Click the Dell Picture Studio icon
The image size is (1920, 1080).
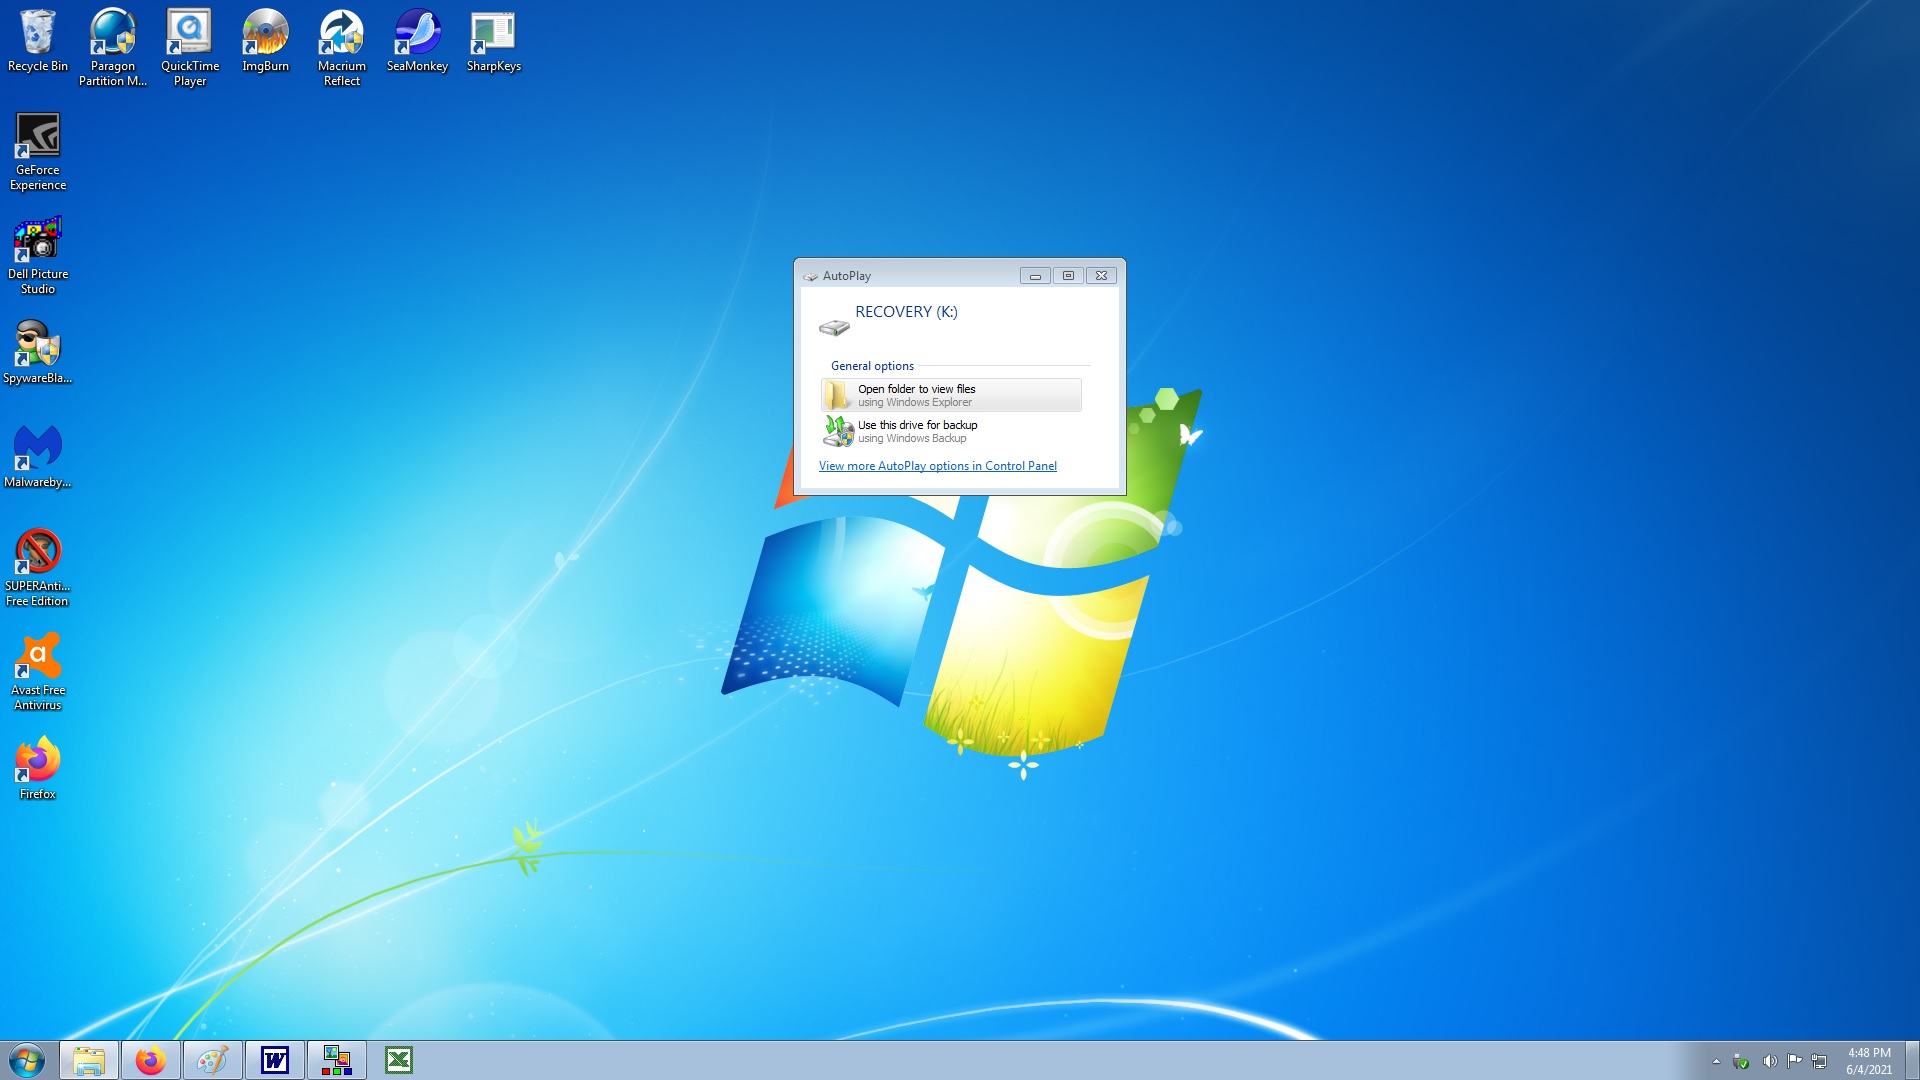click(38, 254)
